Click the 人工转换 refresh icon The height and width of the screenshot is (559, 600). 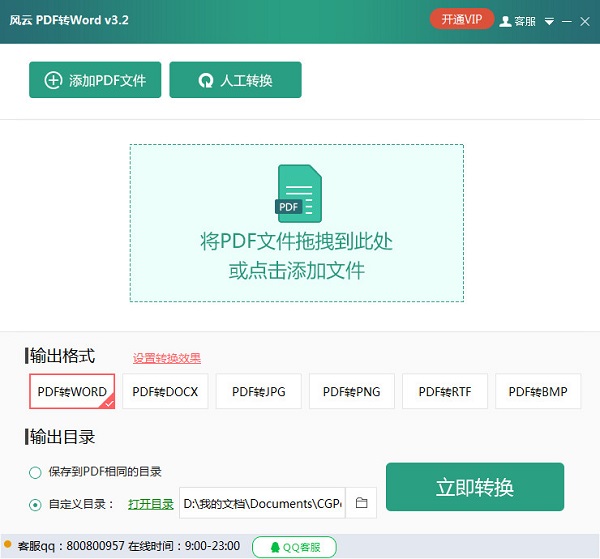pyautogui.click(x=205, y=80)
